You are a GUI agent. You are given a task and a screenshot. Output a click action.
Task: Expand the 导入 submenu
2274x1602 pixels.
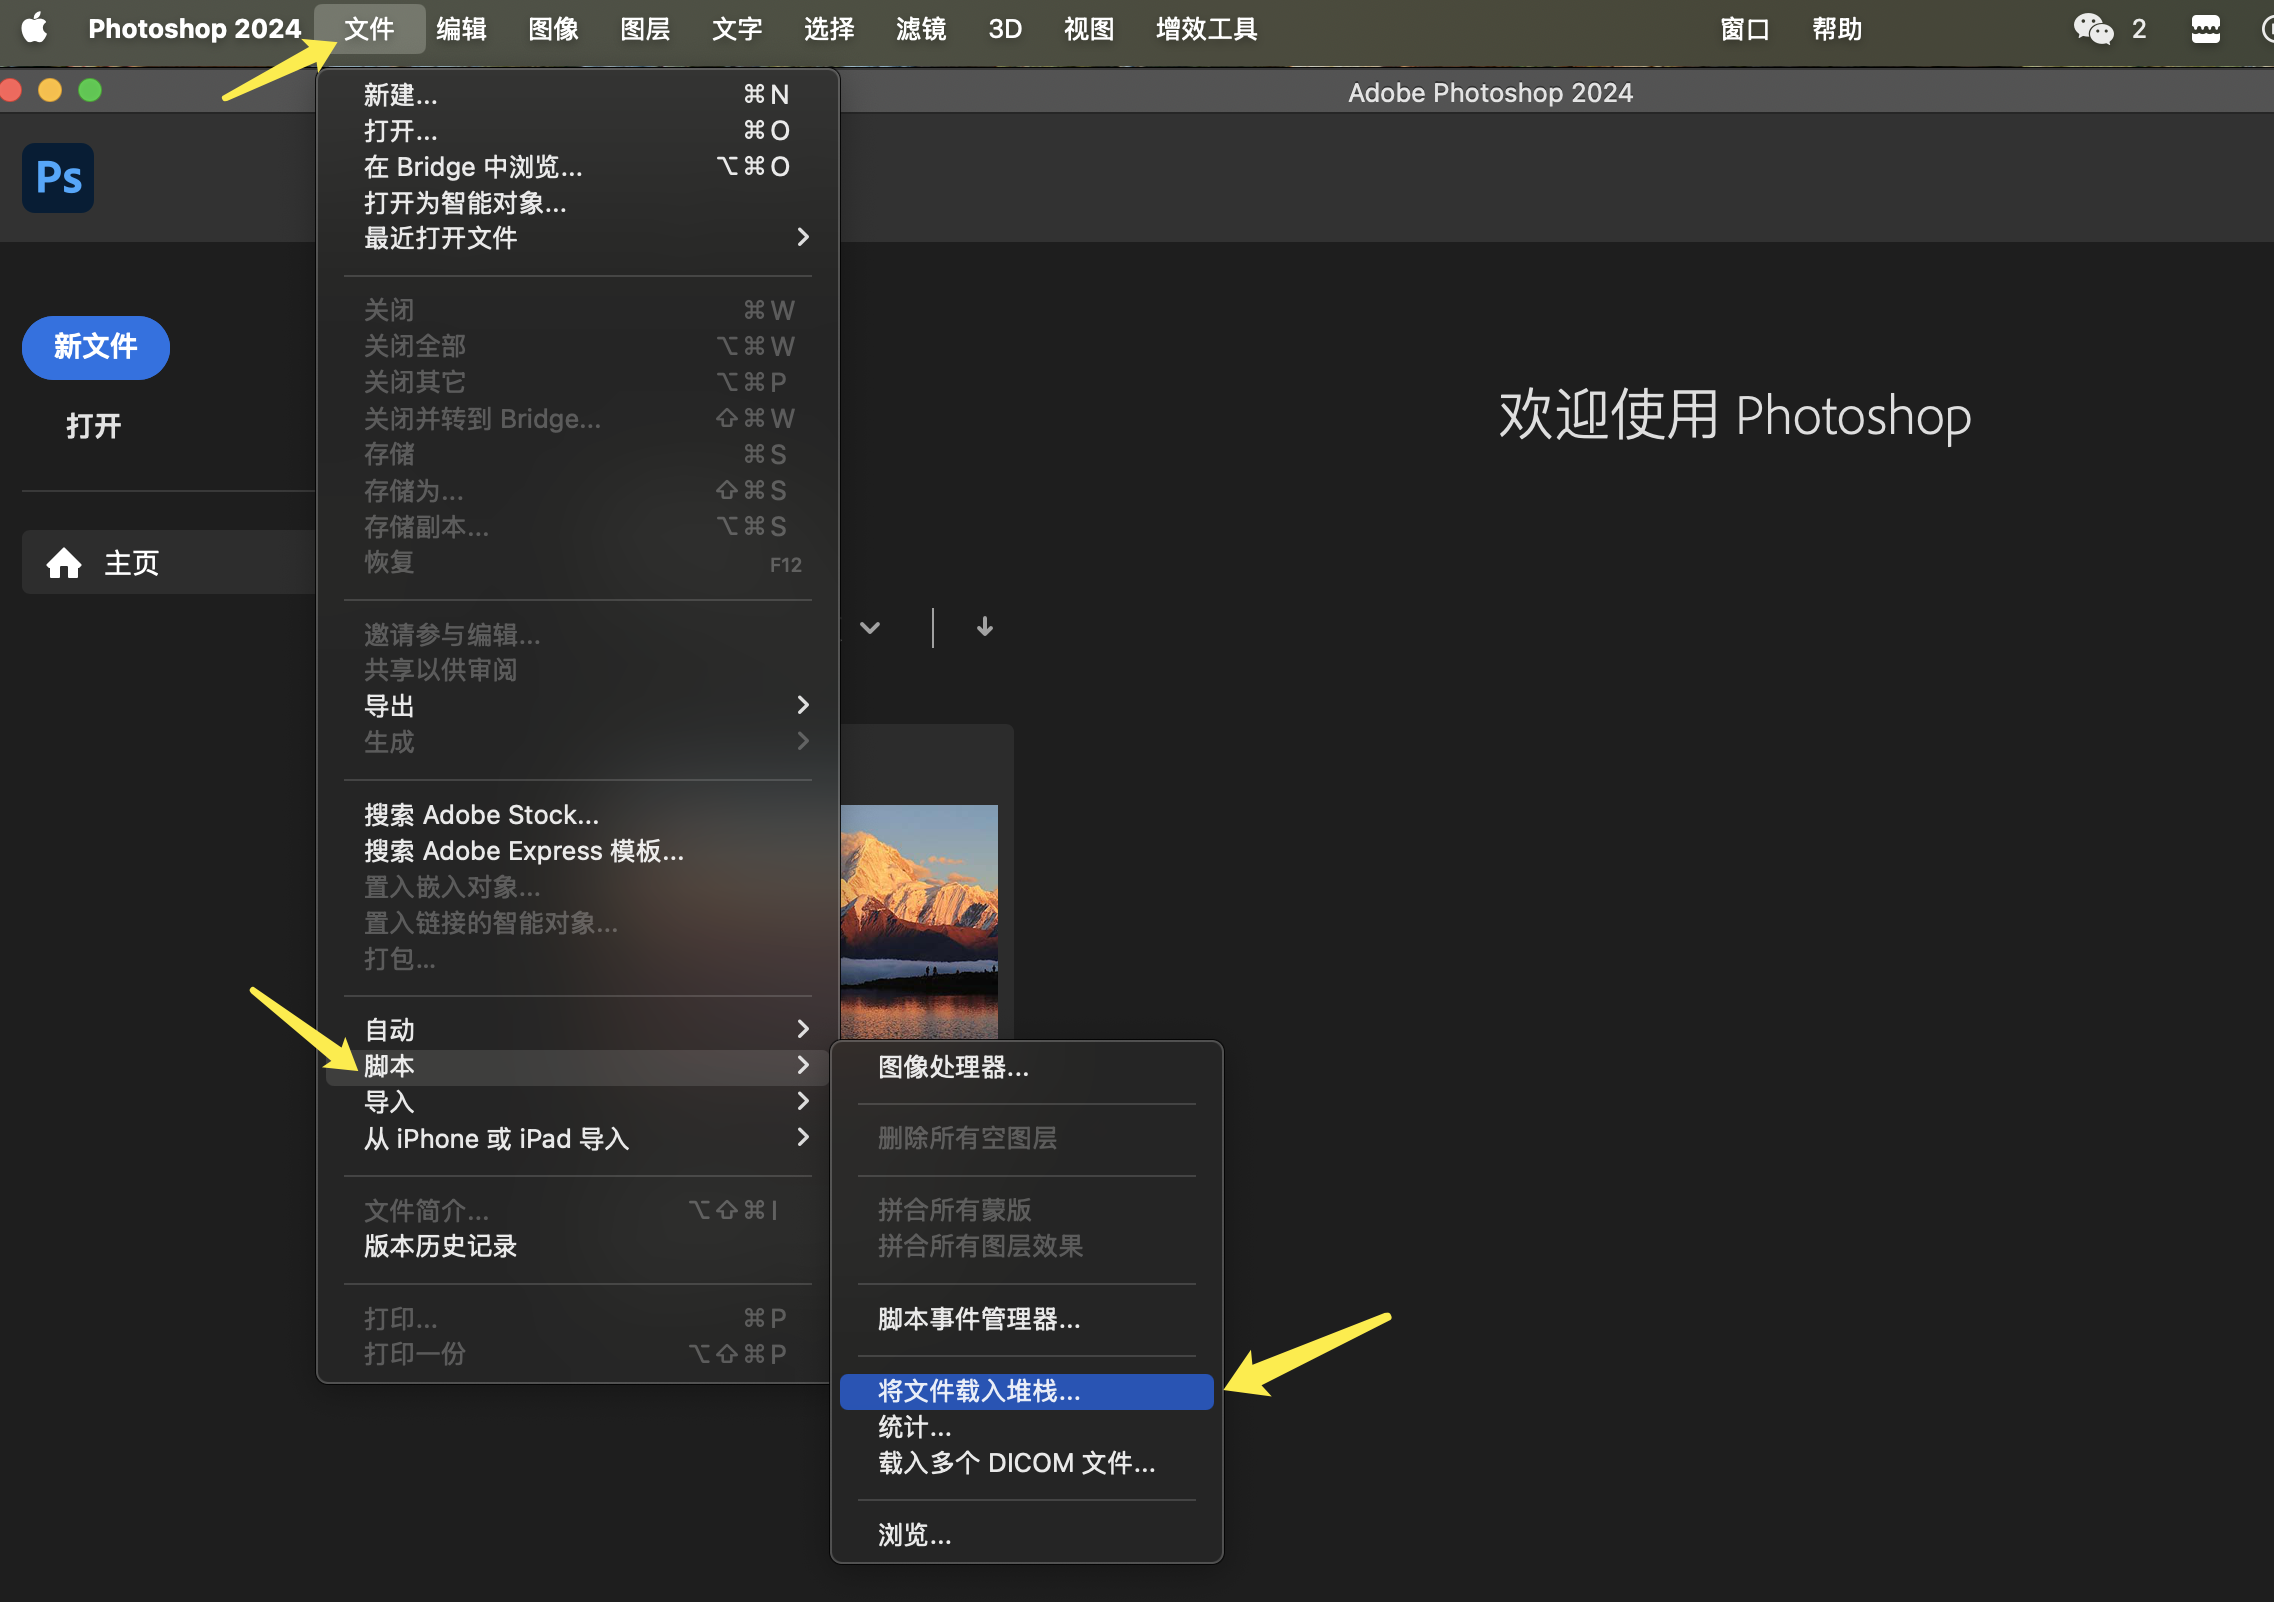pyautogui.click(x=577, y=1102)
